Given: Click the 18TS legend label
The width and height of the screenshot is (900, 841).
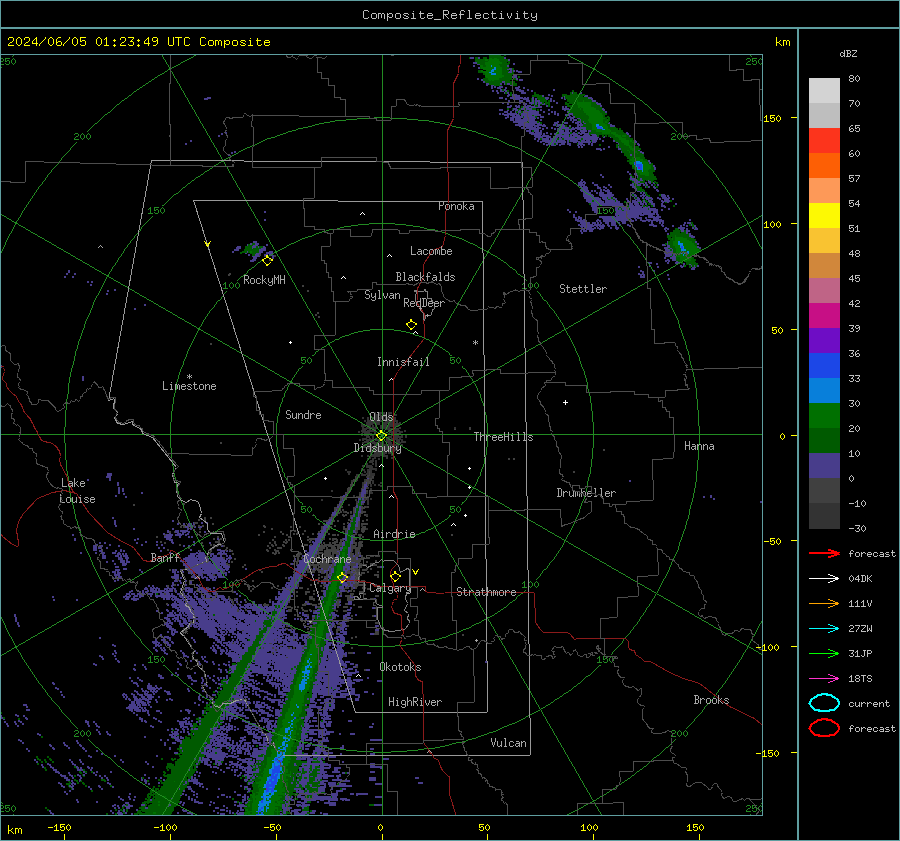Looking at the screenshot, I should click(860, 679).
